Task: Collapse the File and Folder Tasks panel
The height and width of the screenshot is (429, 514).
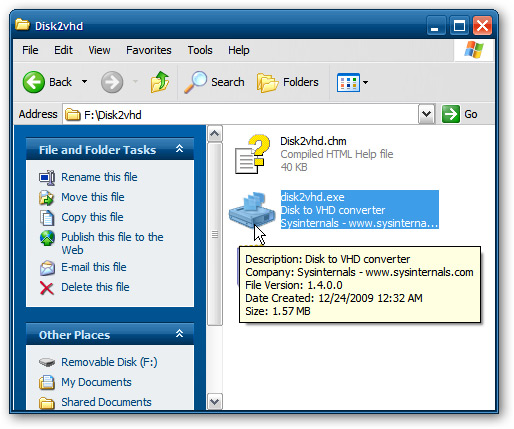Action: [179, 149]
